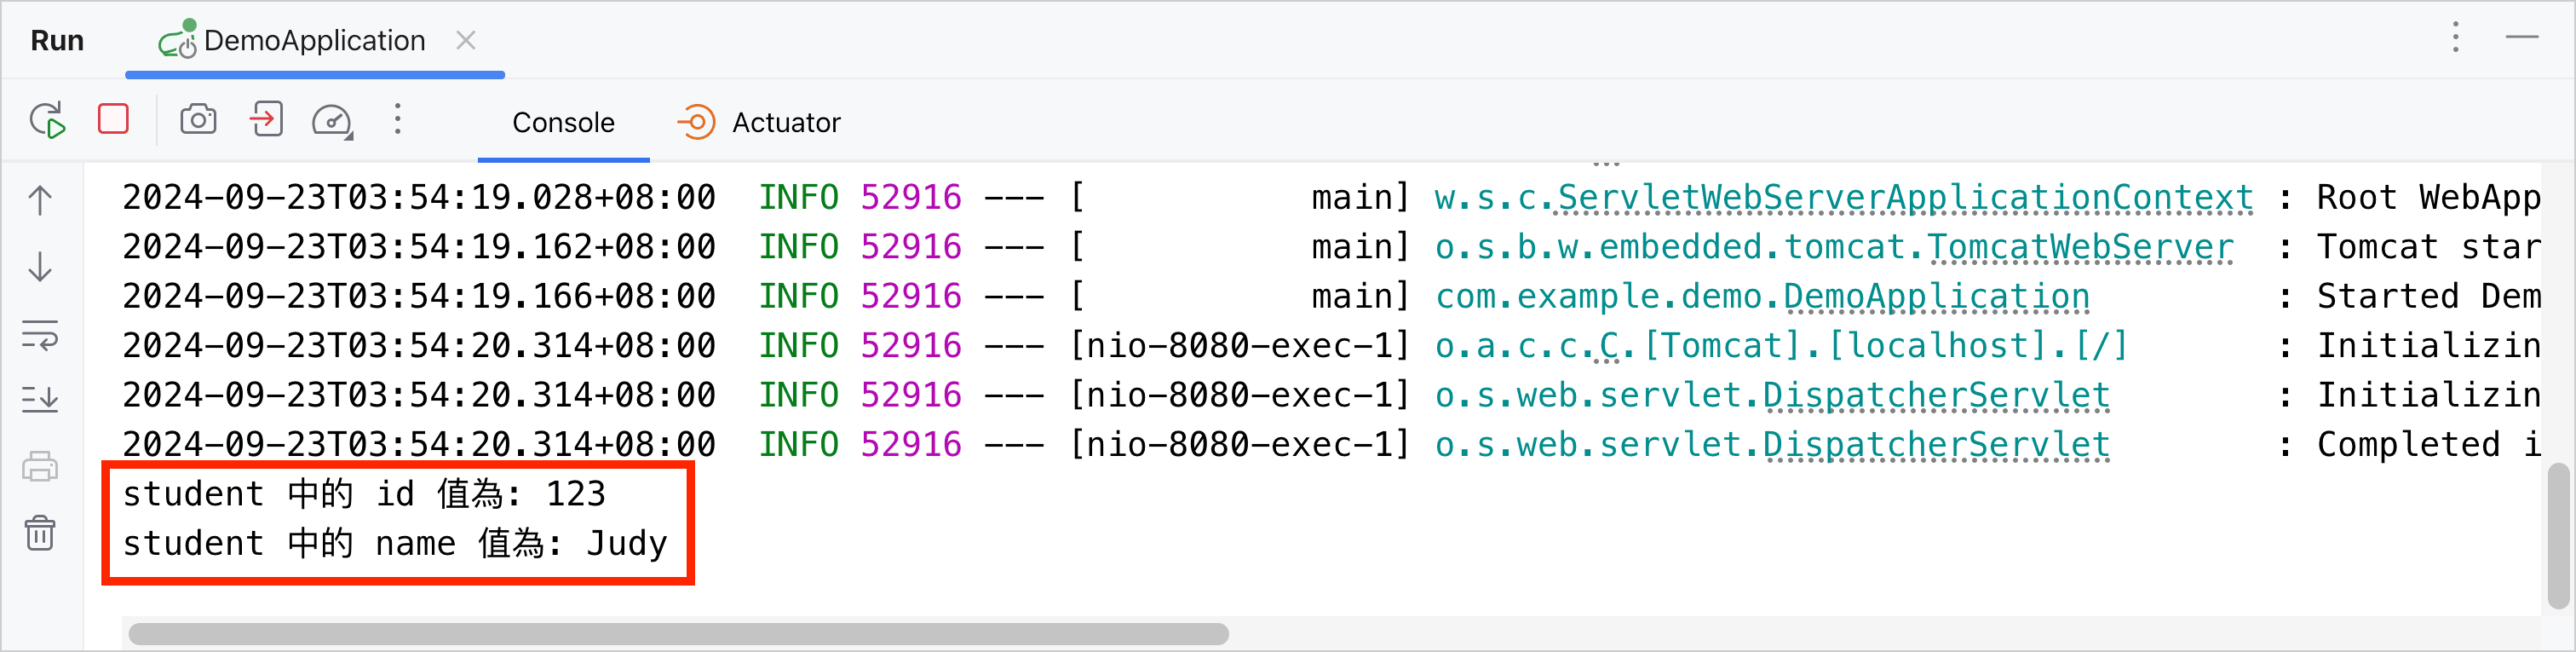Open Run panel options vertical dots
This screenshot has height=652, width=2576.
point(2455,38)
